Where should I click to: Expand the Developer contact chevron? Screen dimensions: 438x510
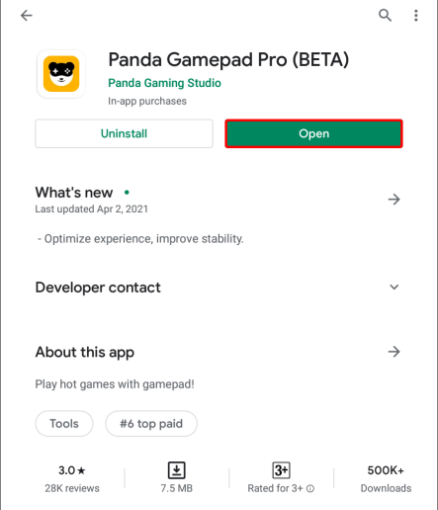(x=394, y=287)
